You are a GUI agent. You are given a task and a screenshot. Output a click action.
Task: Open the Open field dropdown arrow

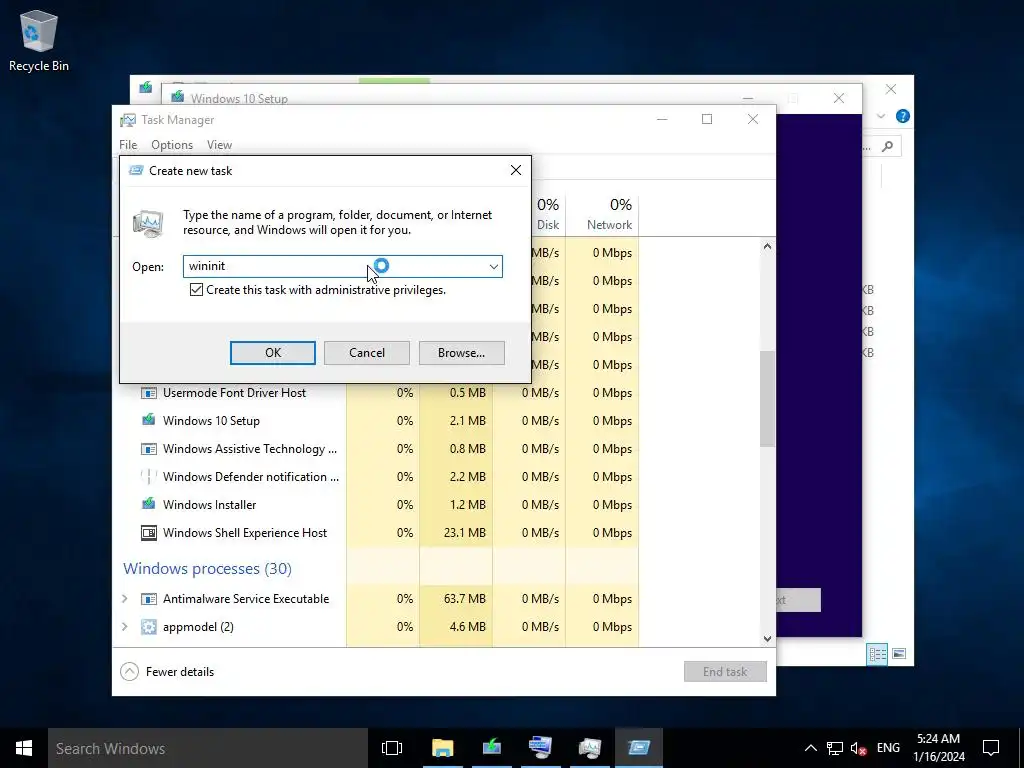494,266
